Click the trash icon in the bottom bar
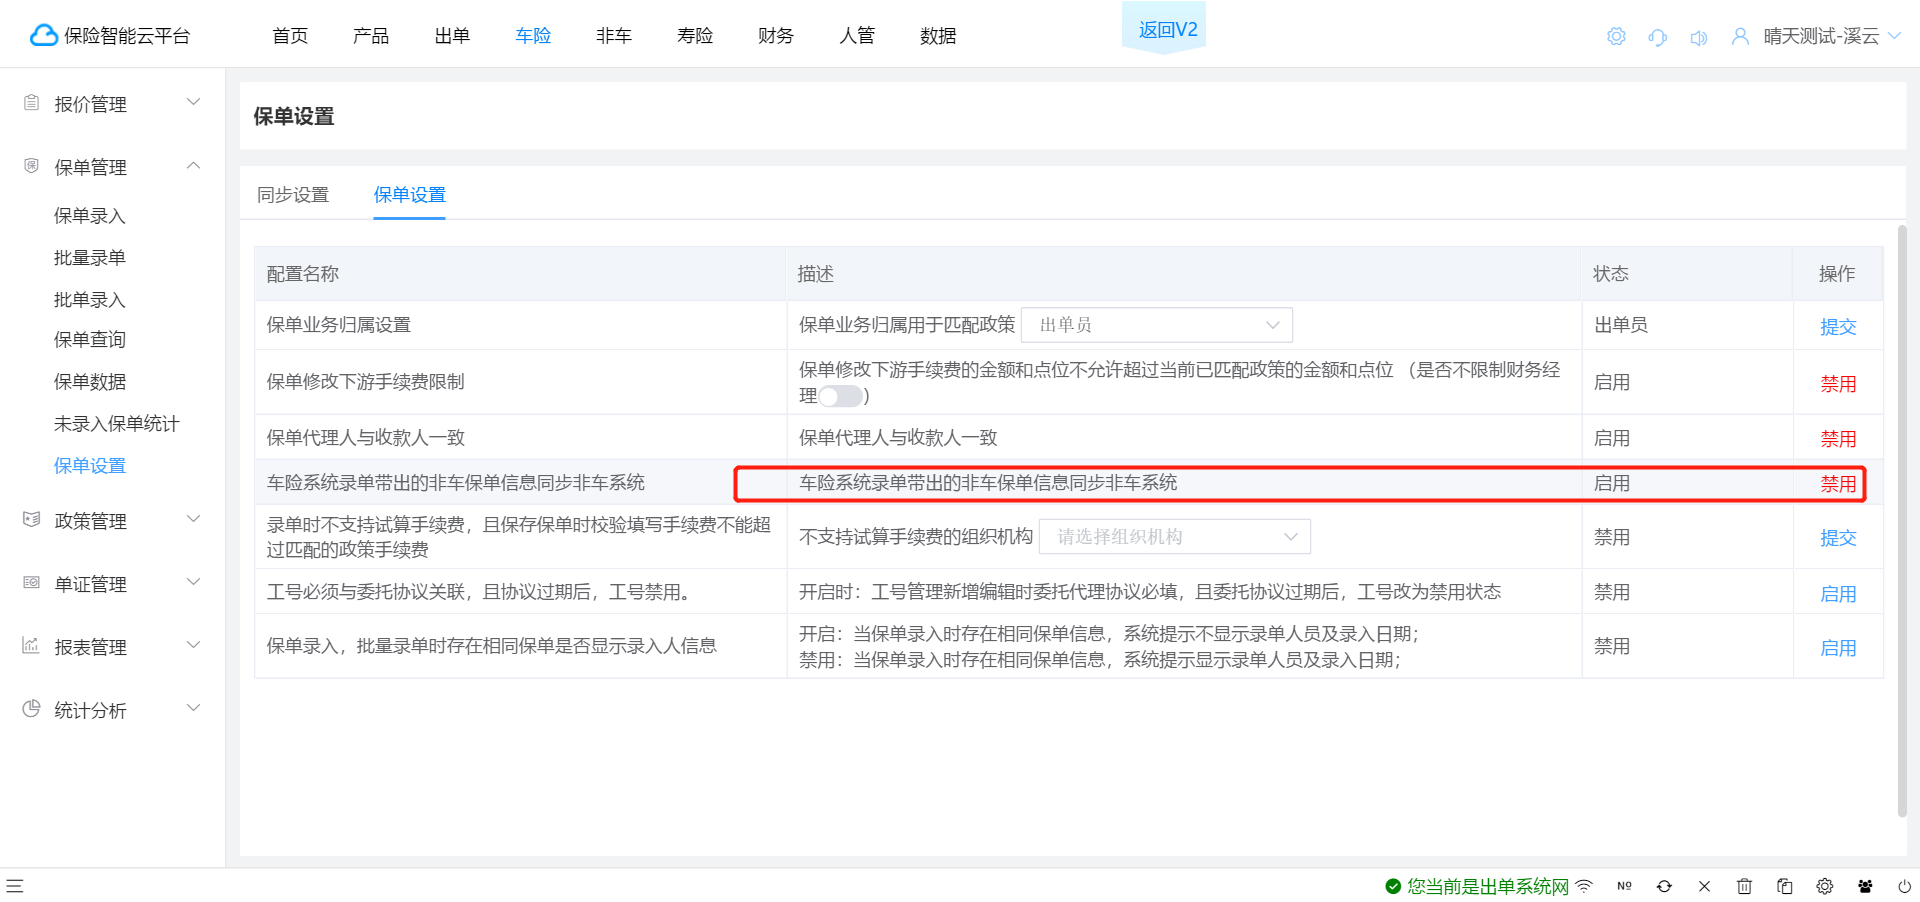This screenshot has height=902, width=1920. coord(1744,886)
